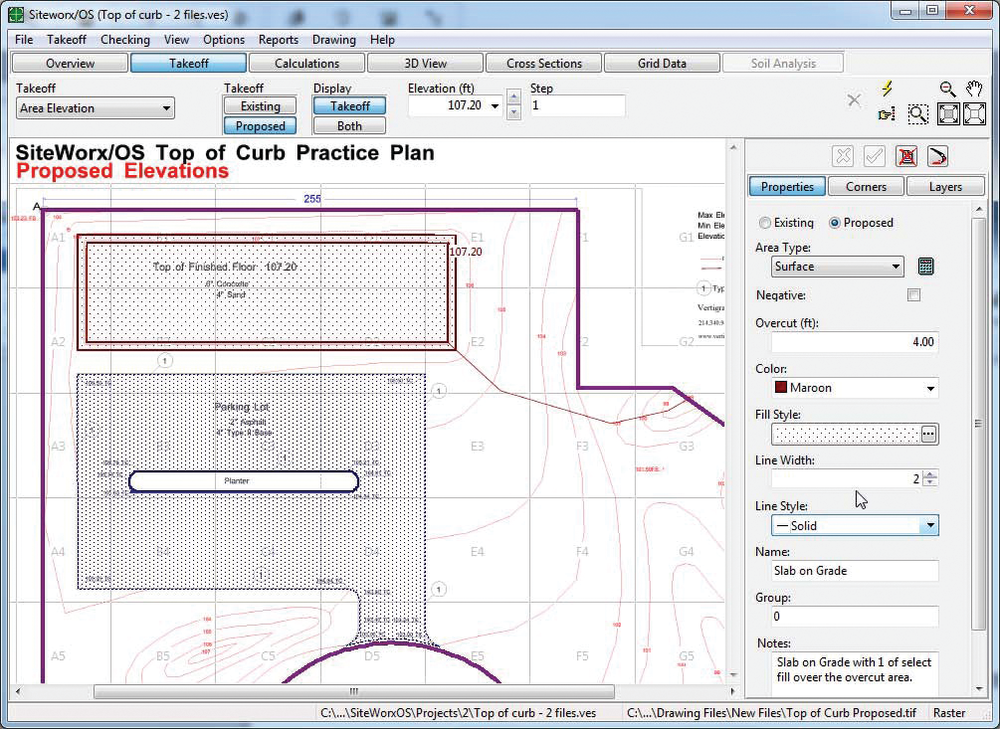Choose the zoom window magnifier icon

point(918,114)
